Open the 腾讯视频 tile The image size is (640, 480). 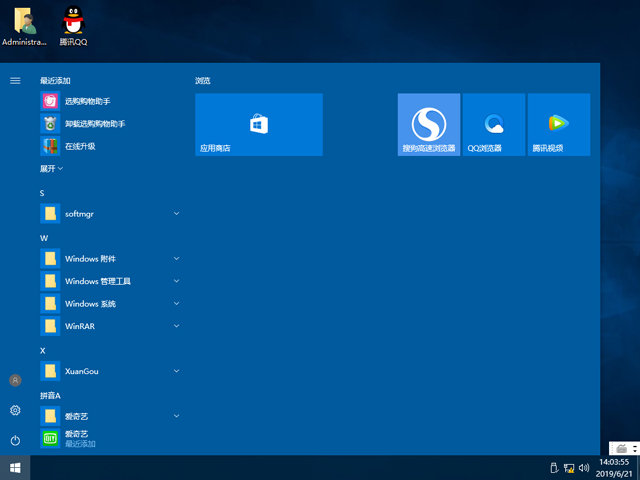pyautogui.click(x=558, y=125)
